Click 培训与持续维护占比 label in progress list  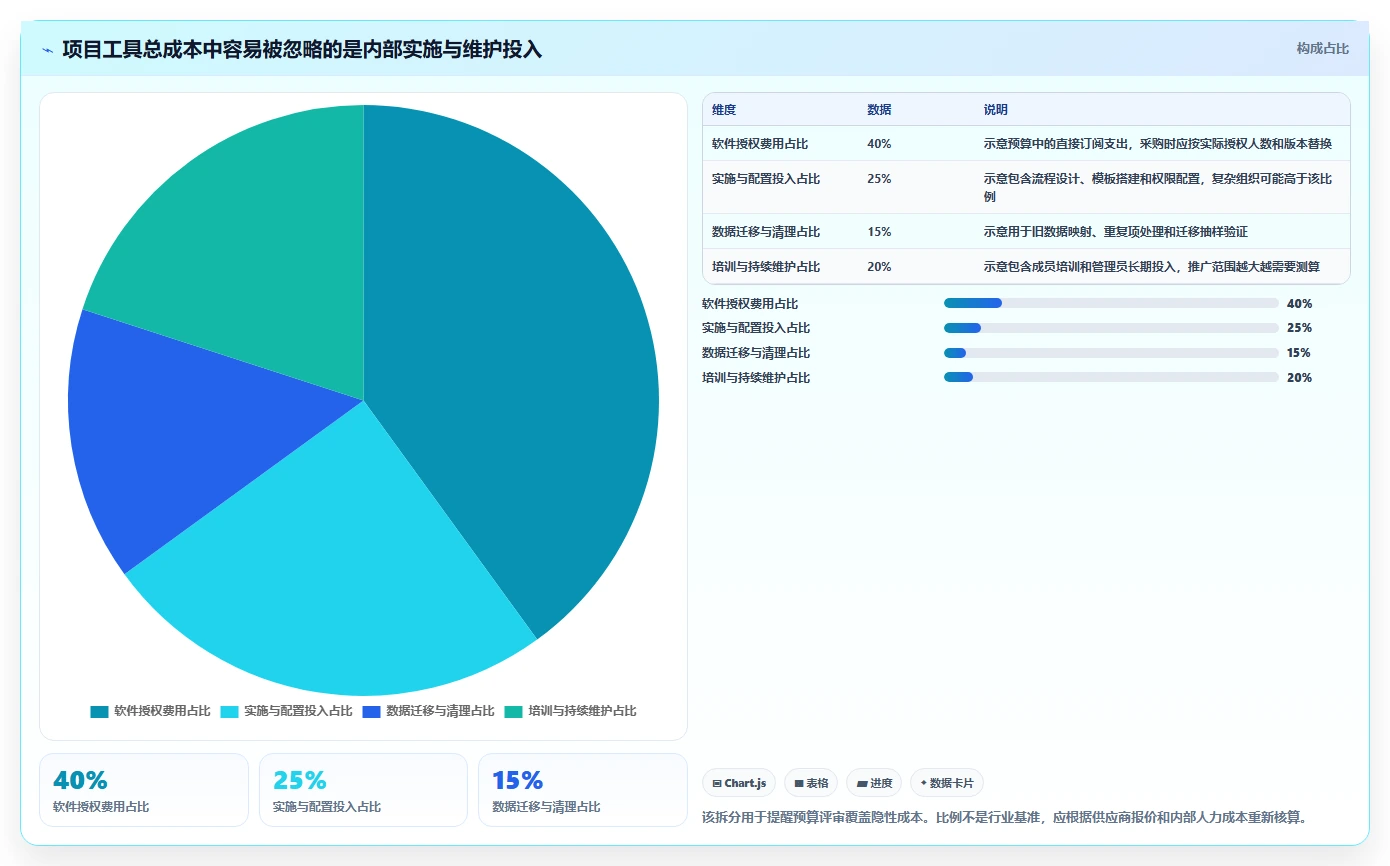tap(756, 378)
